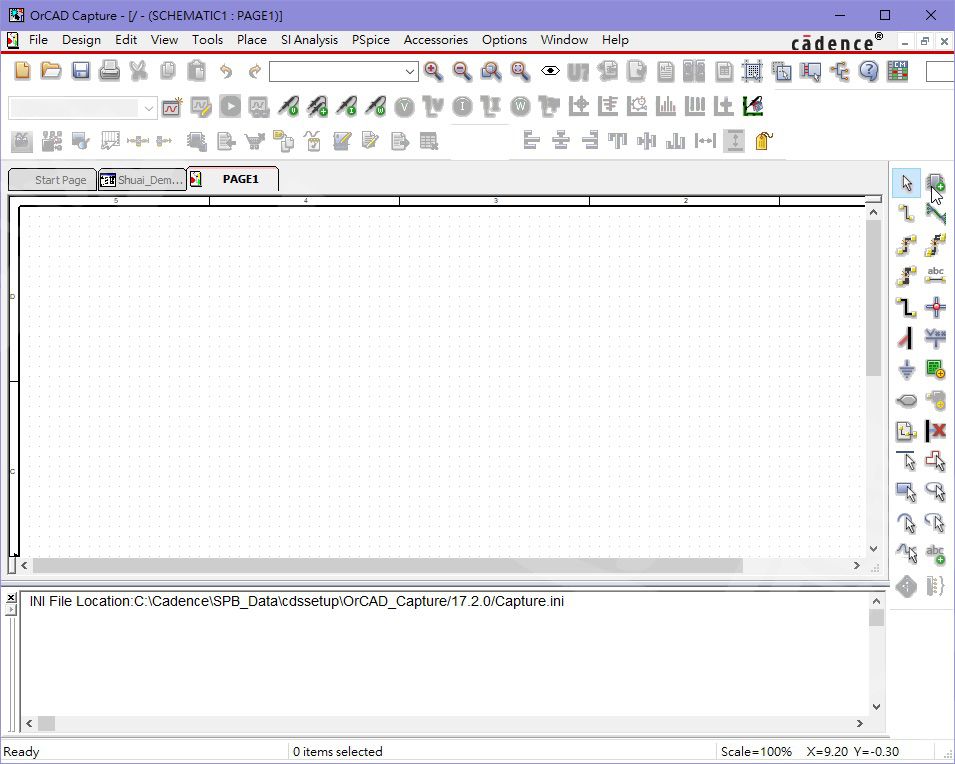The width and height of the screenshot is (955, 764).
Task: Toggle snap to grid icon
Action: pos(752,71)
